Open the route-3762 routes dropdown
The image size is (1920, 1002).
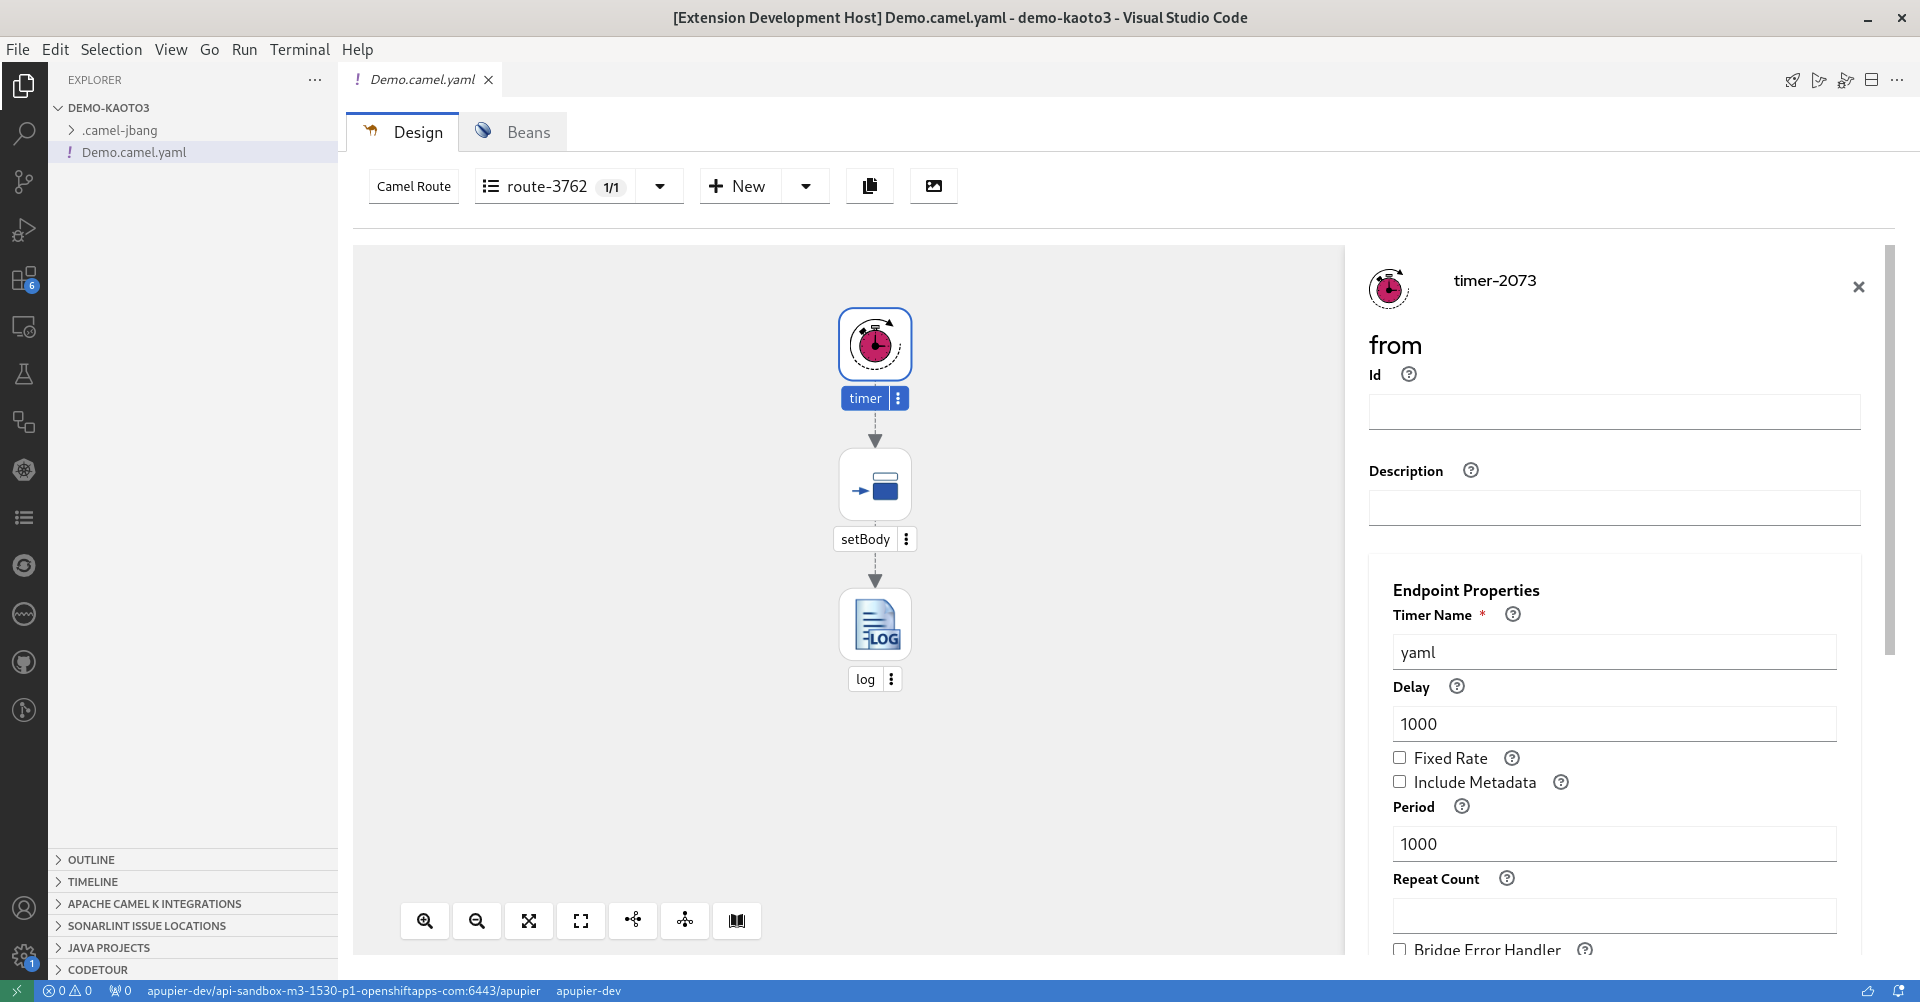660,186
